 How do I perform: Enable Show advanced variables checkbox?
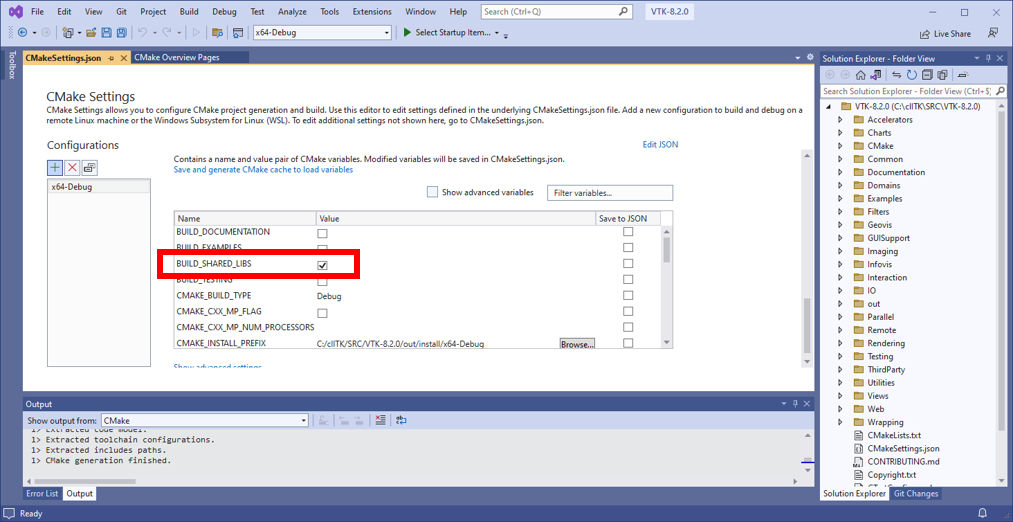pyautogui.click(x=432, y=192)
